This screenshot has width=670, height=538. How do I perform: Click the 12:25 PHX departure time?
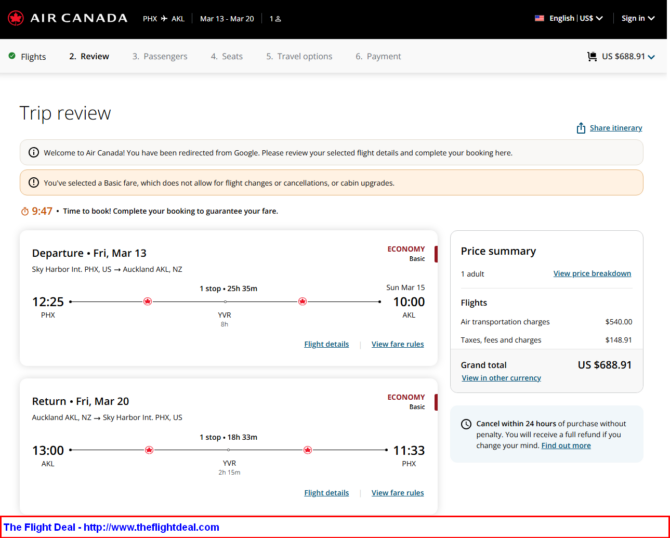48,302
